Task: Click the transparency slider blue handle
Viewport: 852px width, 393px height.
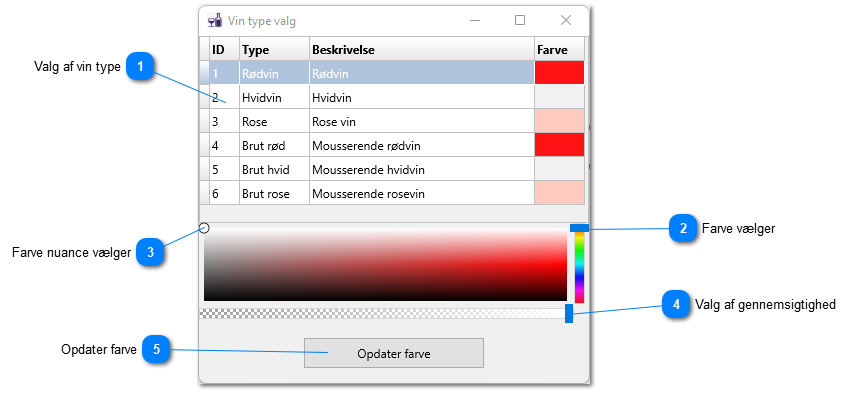Action: click(569, 313)
